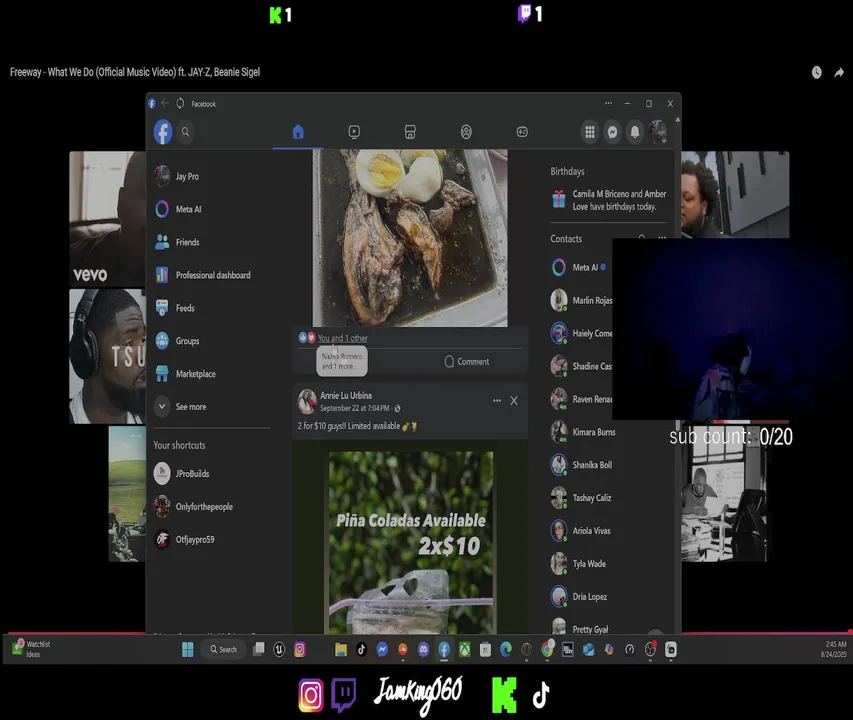
Task: Open the Gaming tab in Facebook's top bar
Action: 522,132
